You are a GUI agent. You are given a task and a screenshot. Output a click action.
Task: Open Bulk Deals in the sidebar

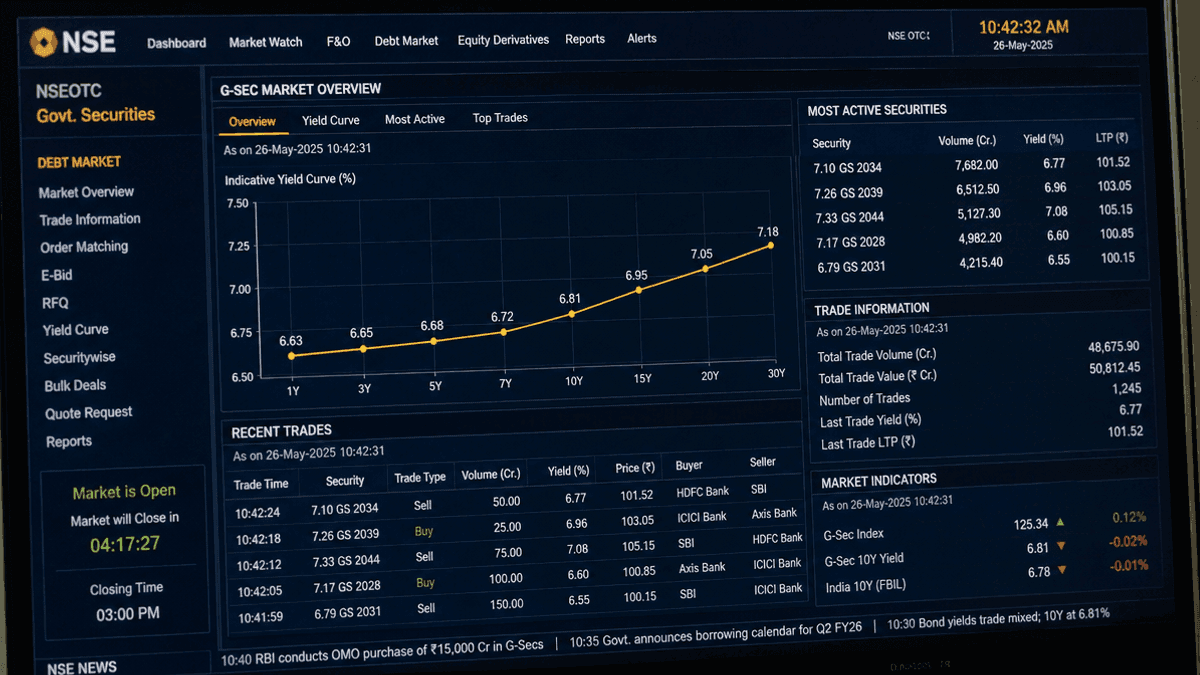tap(75, 385)
